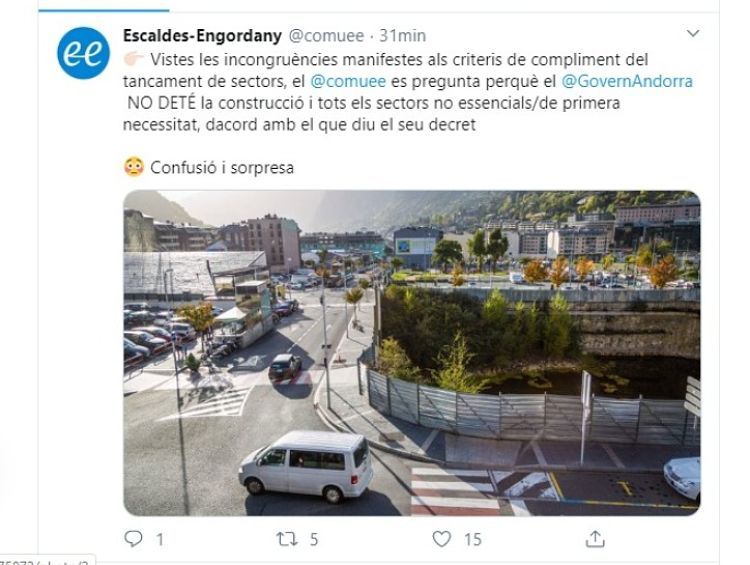Open the Escaldes-Engordany profile avatar

pyautogui.click(x=83, y=53)
